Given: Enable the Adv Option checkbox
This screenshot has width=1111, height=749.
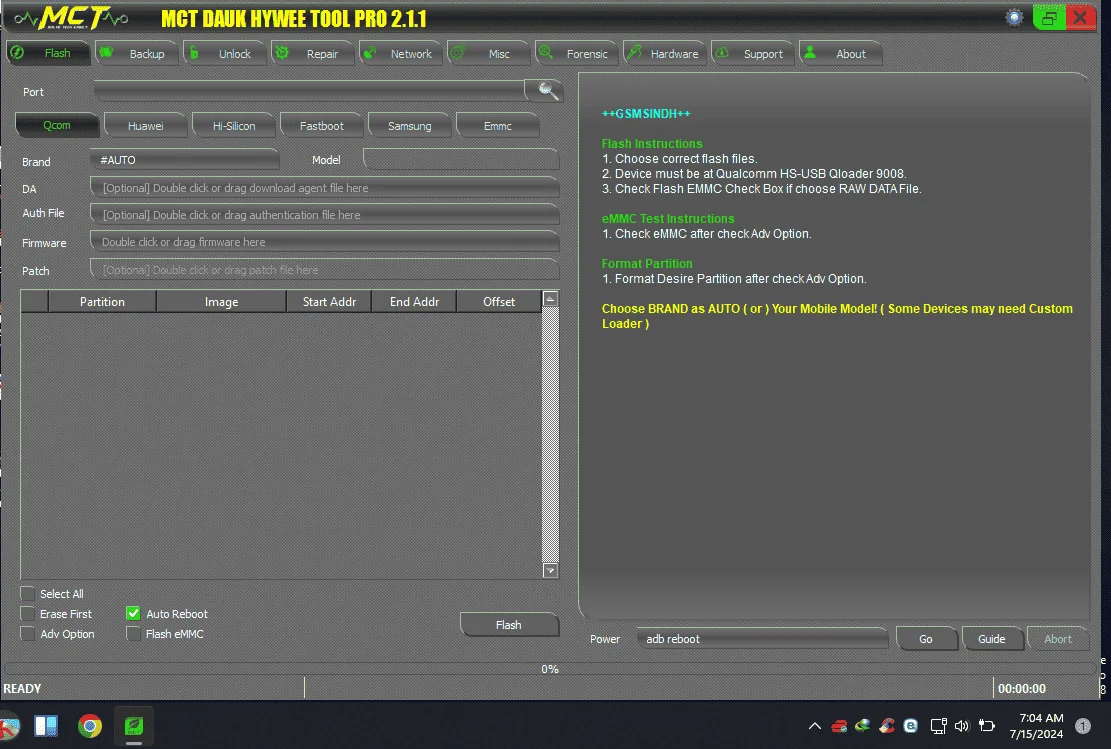Looking at the screenshot, I should [28, 633].
